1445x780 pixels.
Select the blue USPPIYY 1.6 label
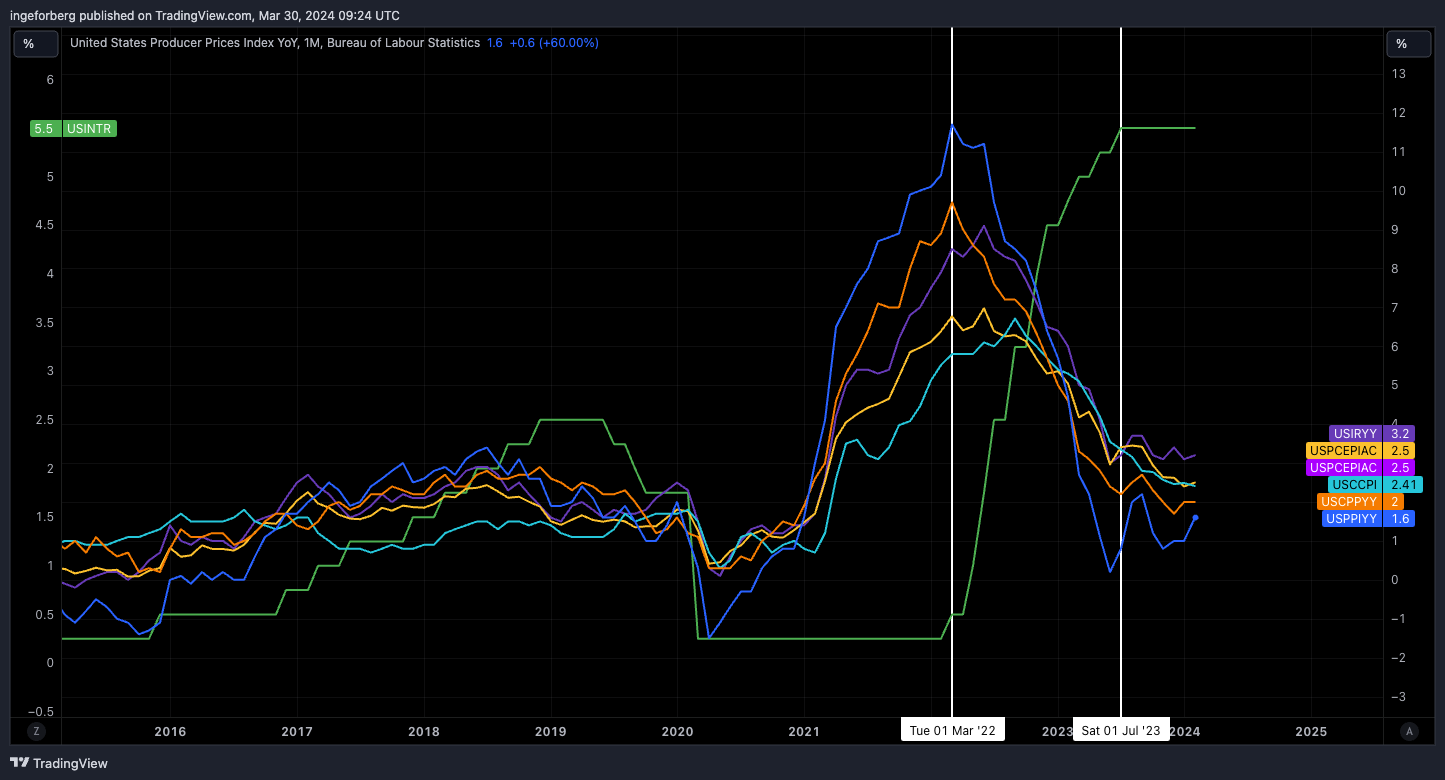point(1367,519)
